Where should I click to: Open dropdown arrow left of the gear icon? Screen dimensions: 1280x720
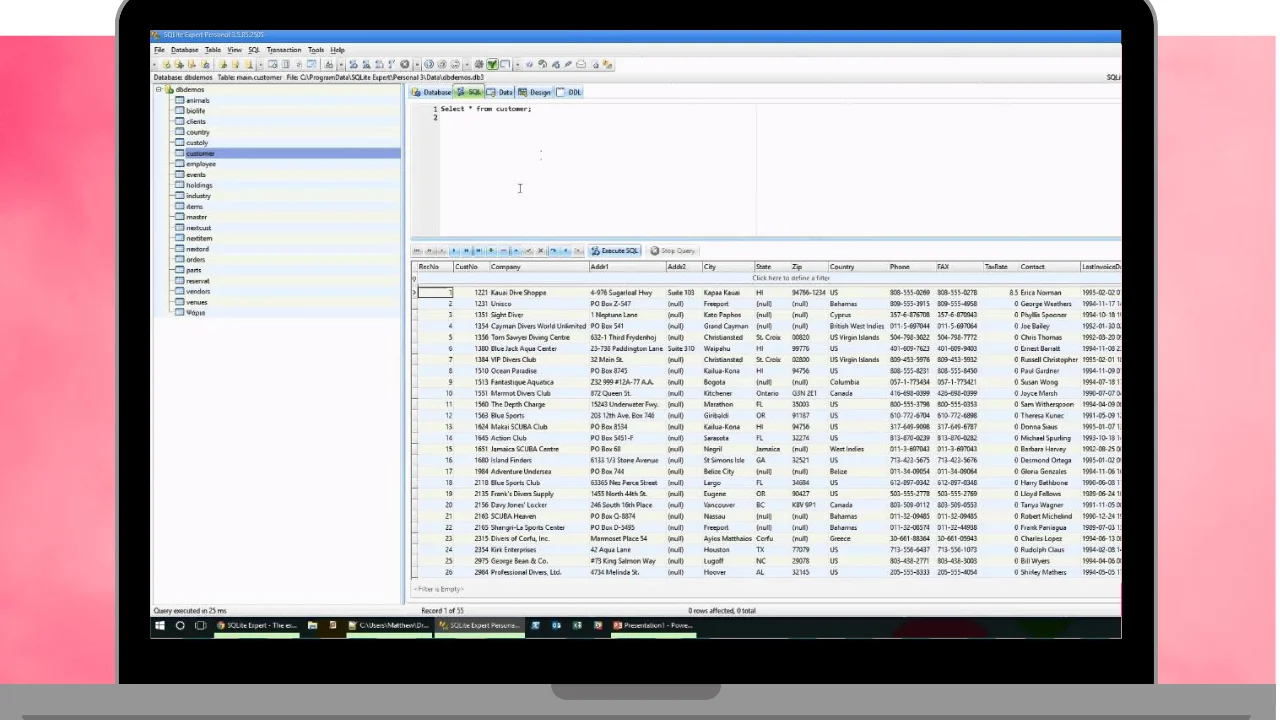click(x=467, y=64)
